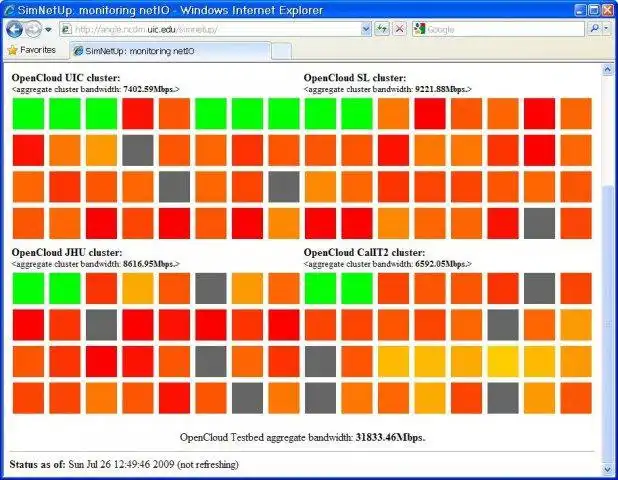Click the 8616.95Mbps bandwidth value
This screenshot has width=618, height=480.
(149, 264)
